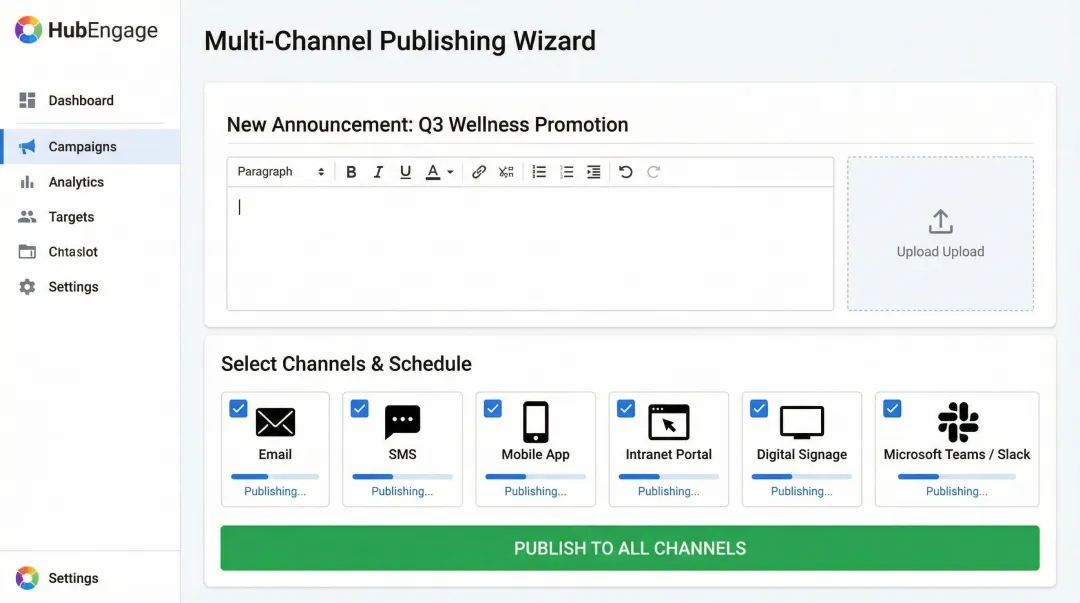Disable the SMS channel checkbox
Screen dimensions: 1080x603
(x=359, y=408)
